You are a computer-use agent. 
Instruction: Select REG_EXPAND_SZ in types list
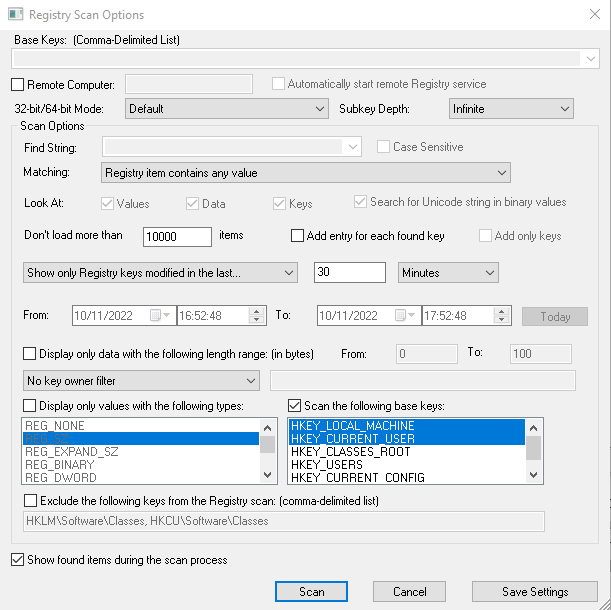[141, 452]
